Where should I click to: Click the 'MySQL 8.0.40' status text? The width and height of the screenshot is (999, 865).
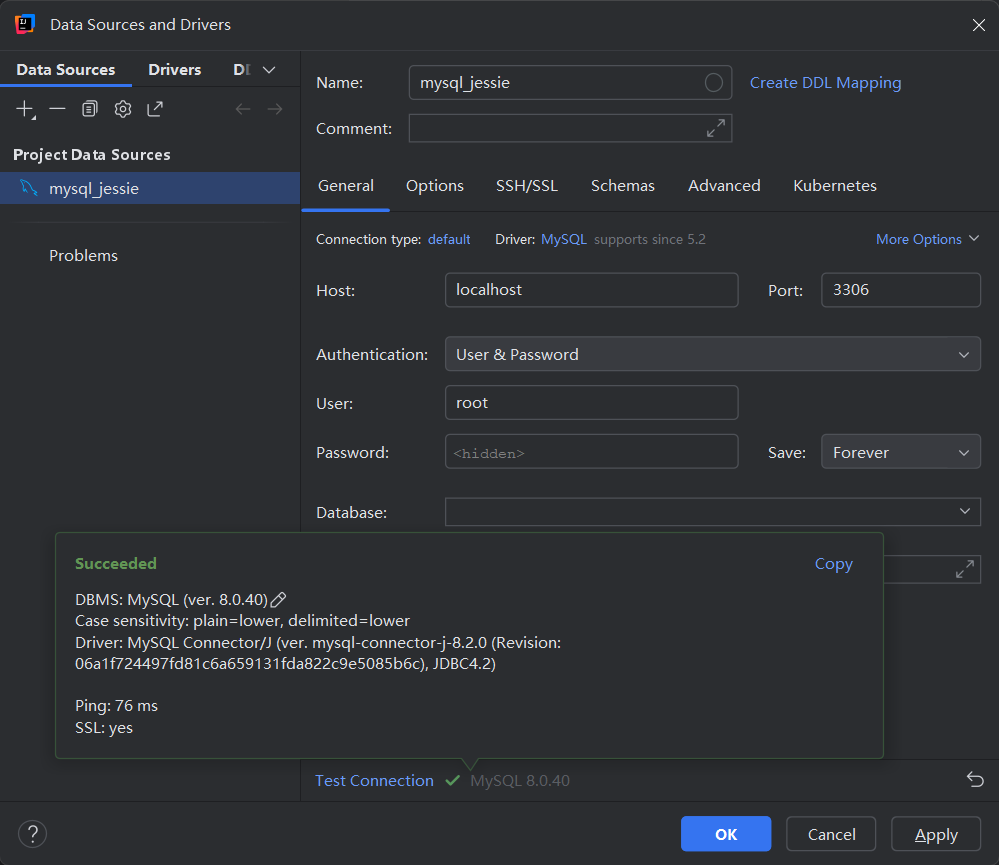(520, 780)
